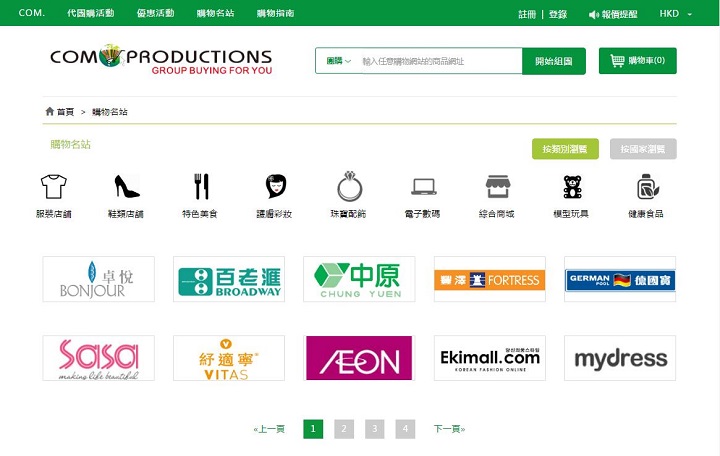The height and width of the screenshot is (456, 720).
Task: Open the Sasa store thumbnail
Action: (x=99, y=358)
